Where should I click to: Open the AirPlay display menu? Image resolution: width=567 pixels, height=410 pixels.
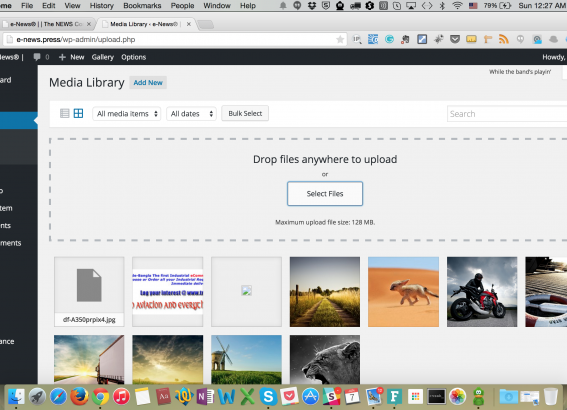click(411, 5)
